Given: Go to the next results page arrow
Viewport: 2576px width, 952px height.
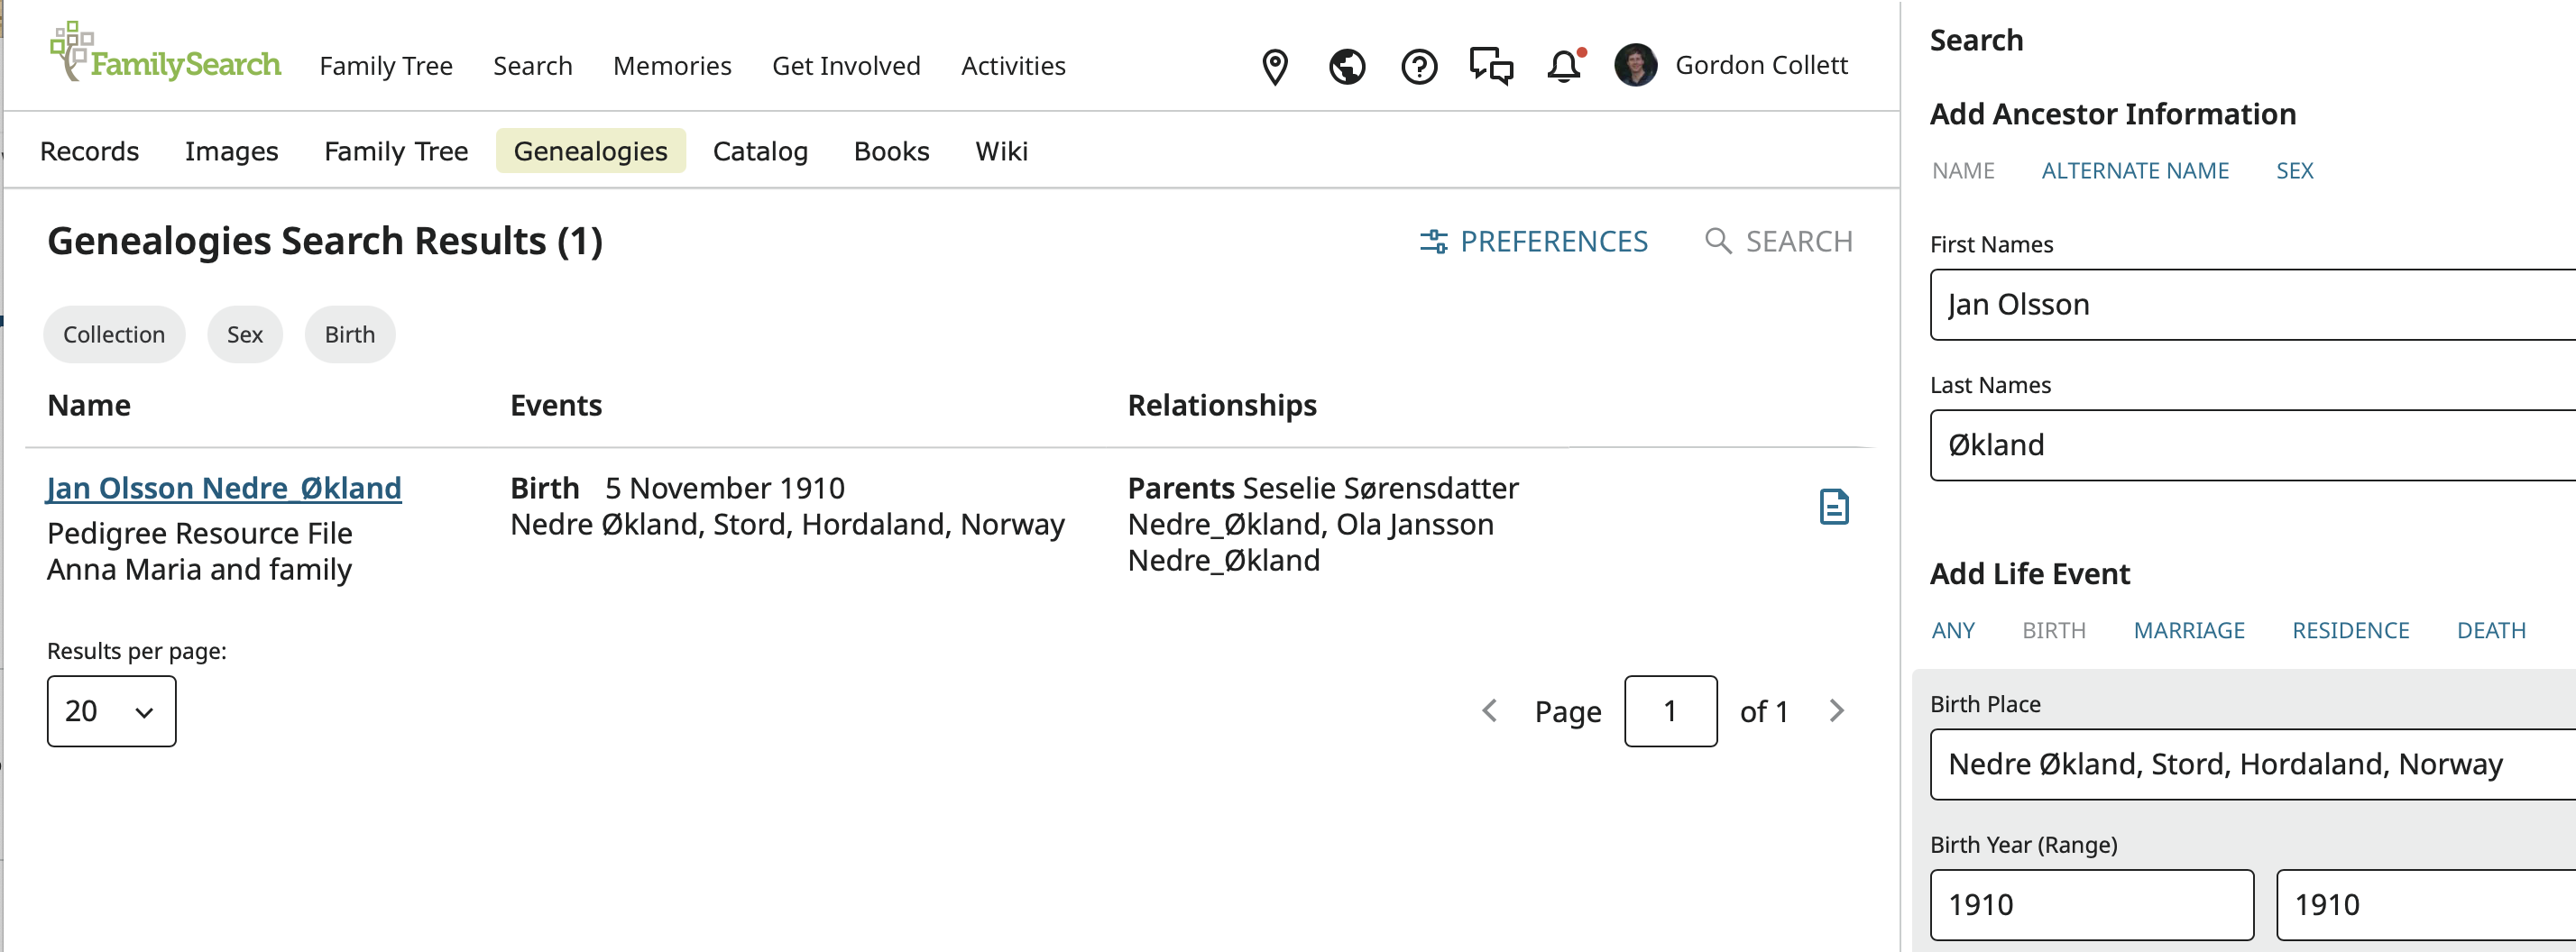Looking at the screenshot, I should pos(1836,711).
